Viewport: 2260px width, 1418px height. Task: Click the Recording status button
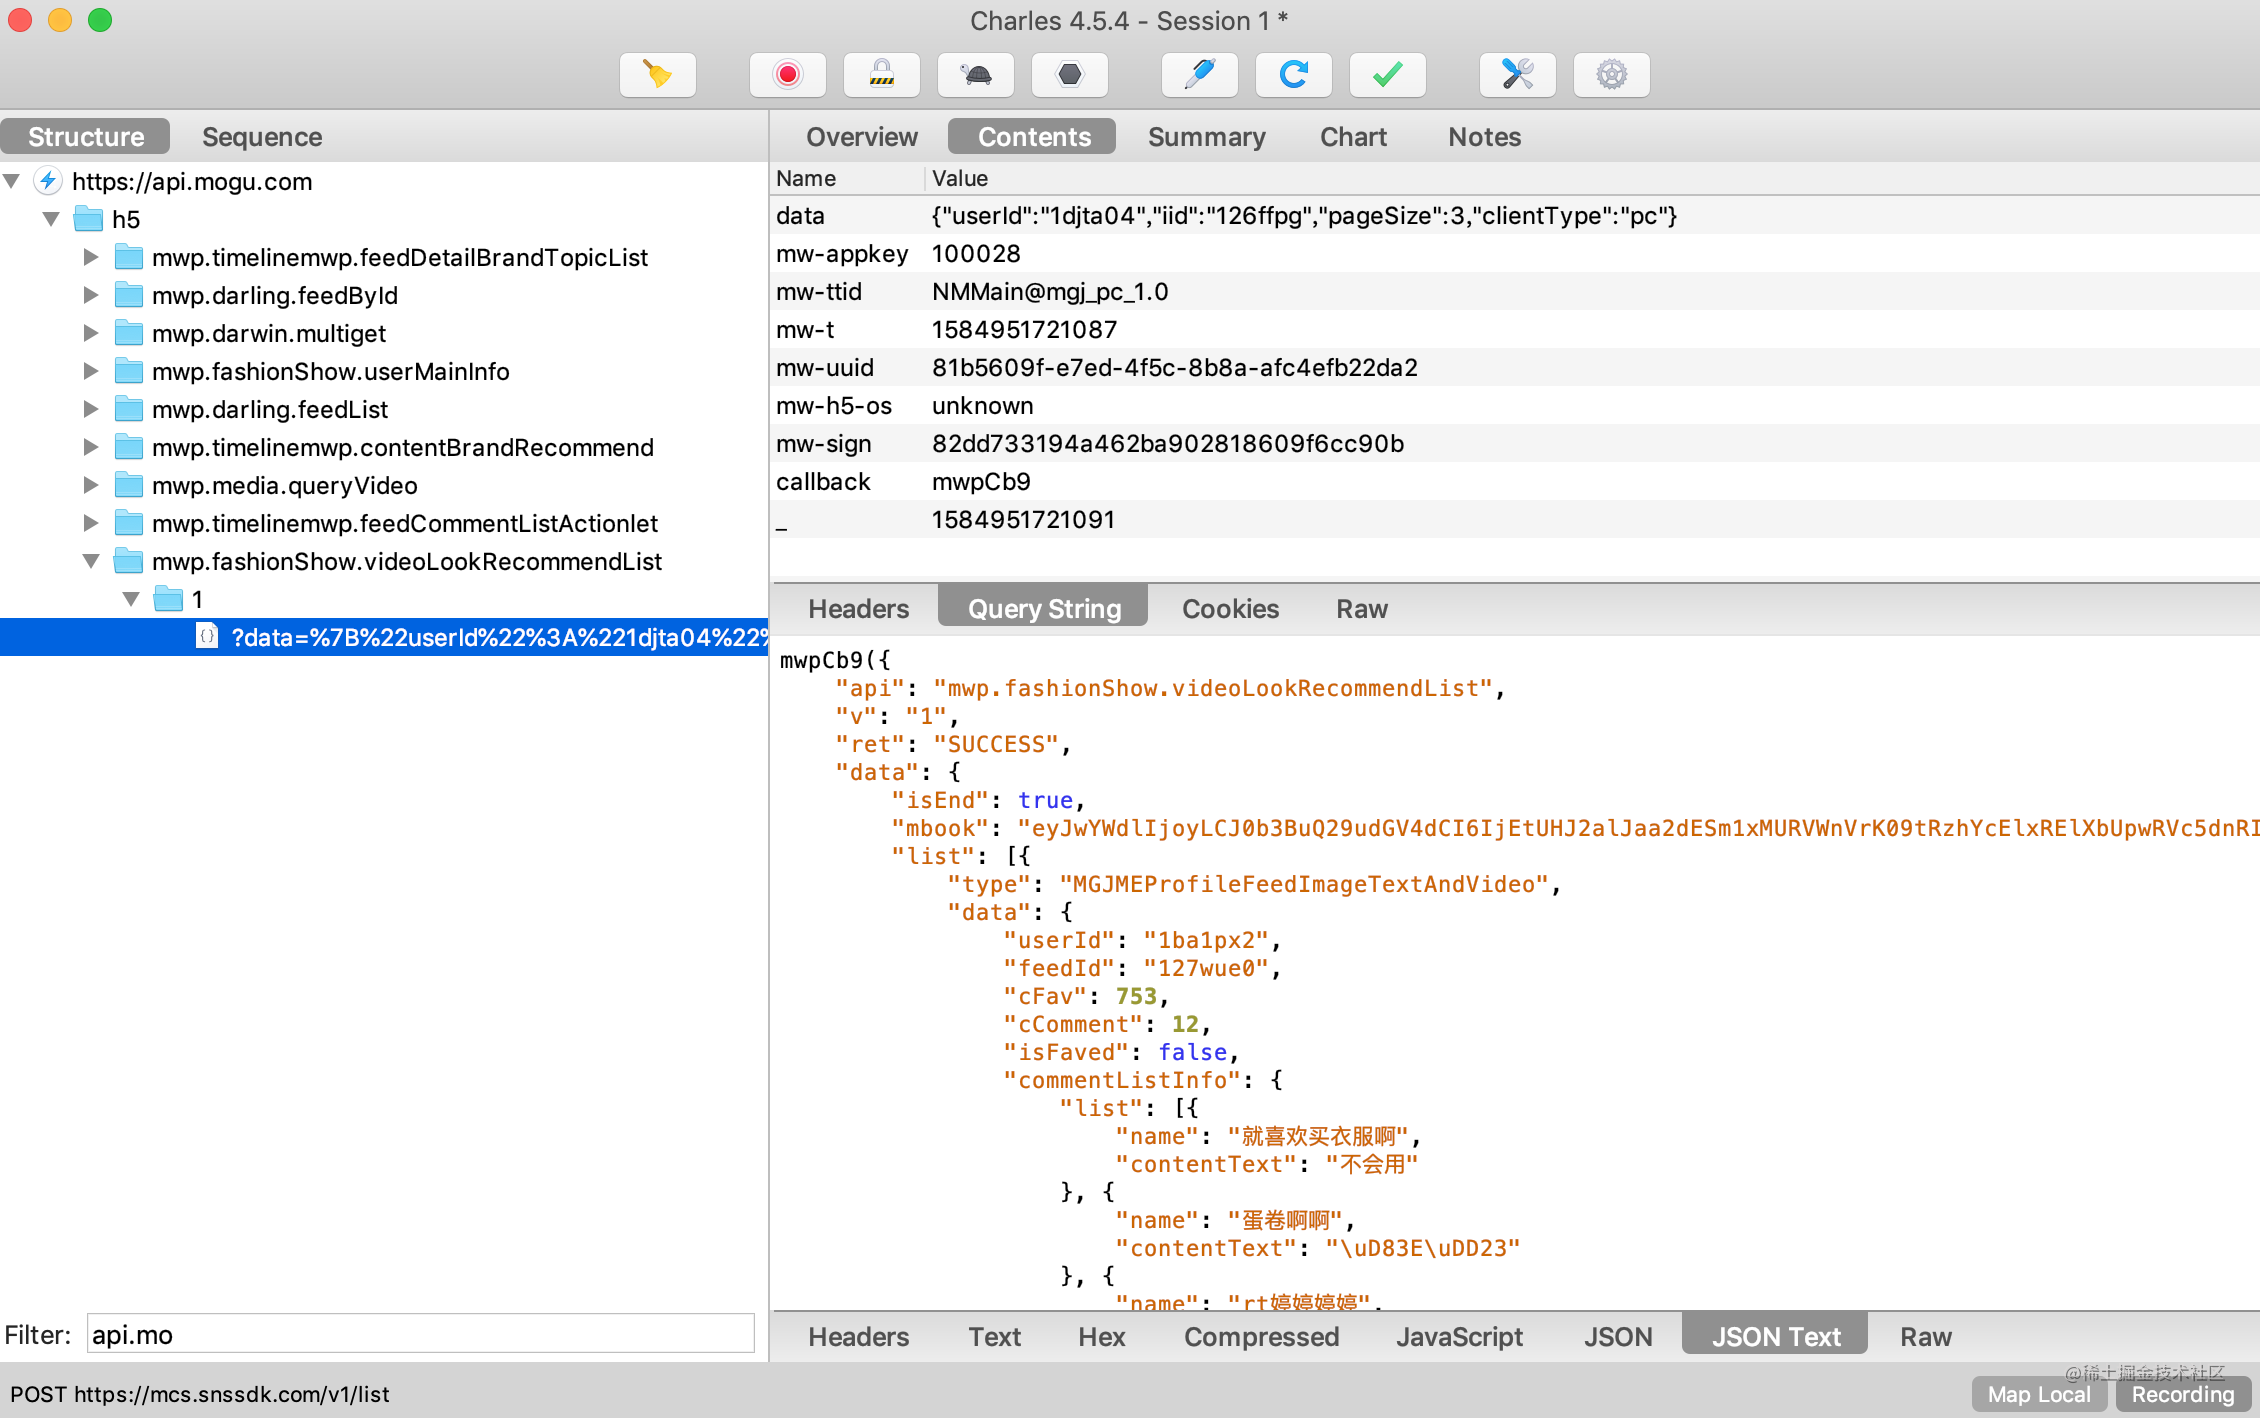[2183, 1394]
